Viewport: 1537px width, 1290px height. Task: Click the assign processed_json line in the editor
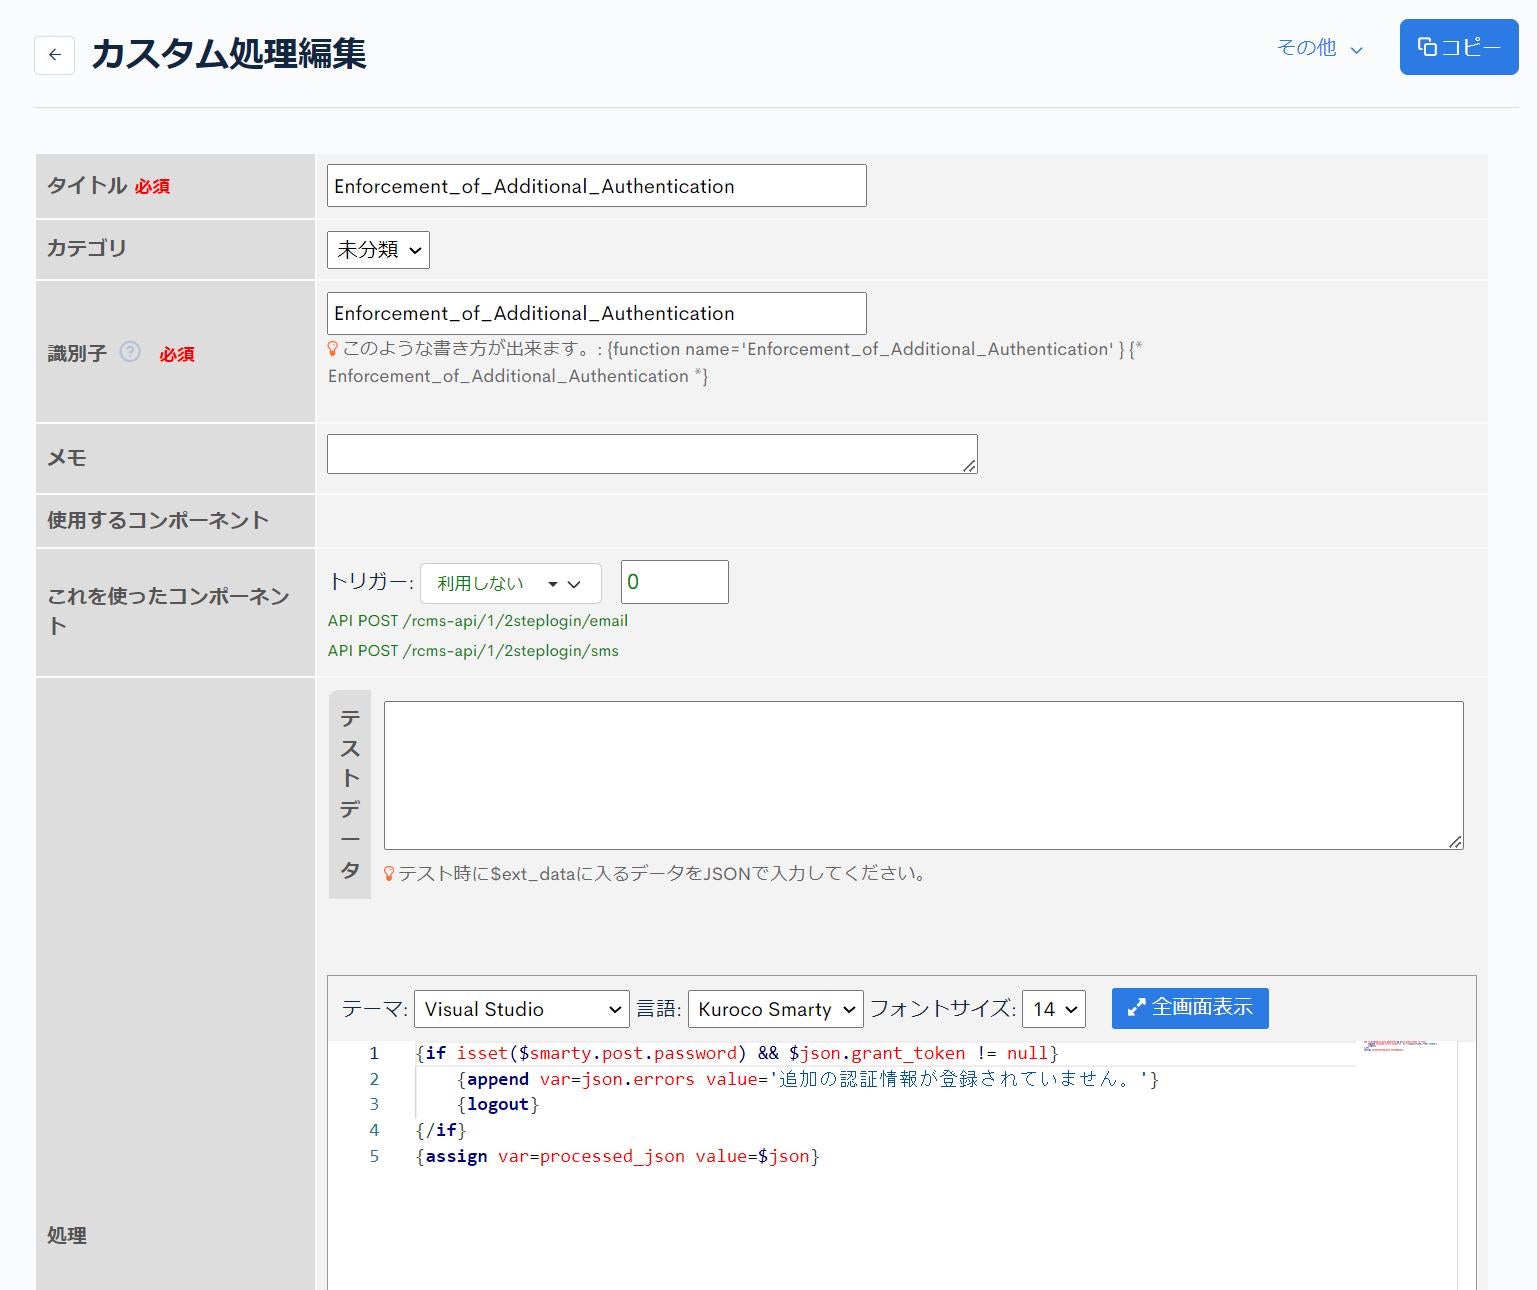[618, 1156]
